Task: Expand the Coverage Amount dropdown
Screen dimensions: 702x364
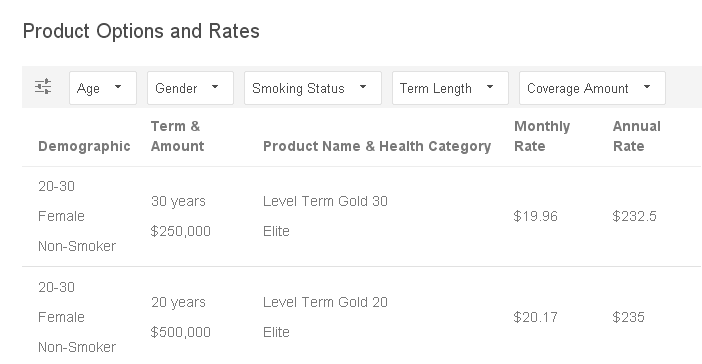Action: click(592, 88)
